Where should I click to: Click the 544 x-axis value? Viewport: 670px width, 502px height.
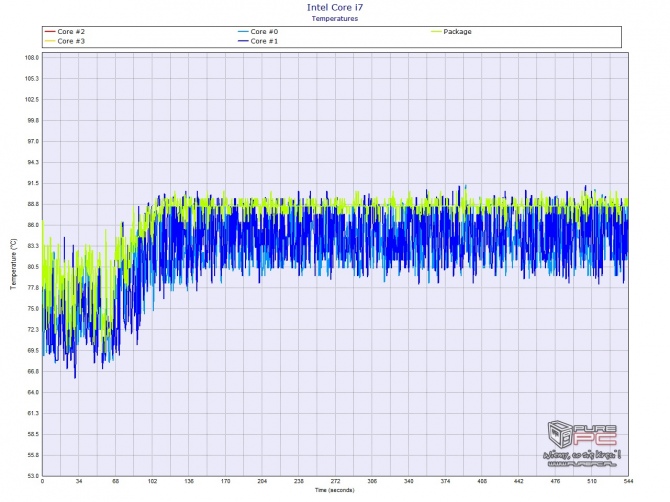(x=628, y=481)
